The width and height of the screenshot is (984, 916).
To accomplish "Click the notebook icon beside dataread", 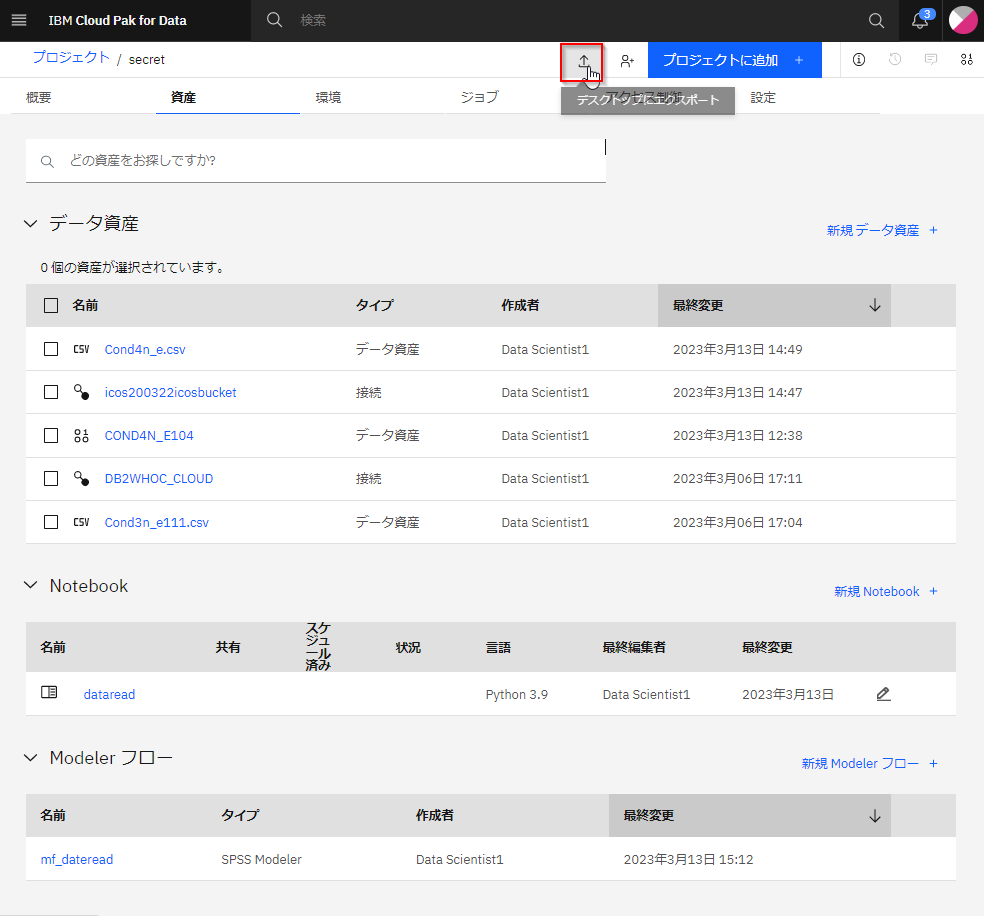I will point(49,692).
